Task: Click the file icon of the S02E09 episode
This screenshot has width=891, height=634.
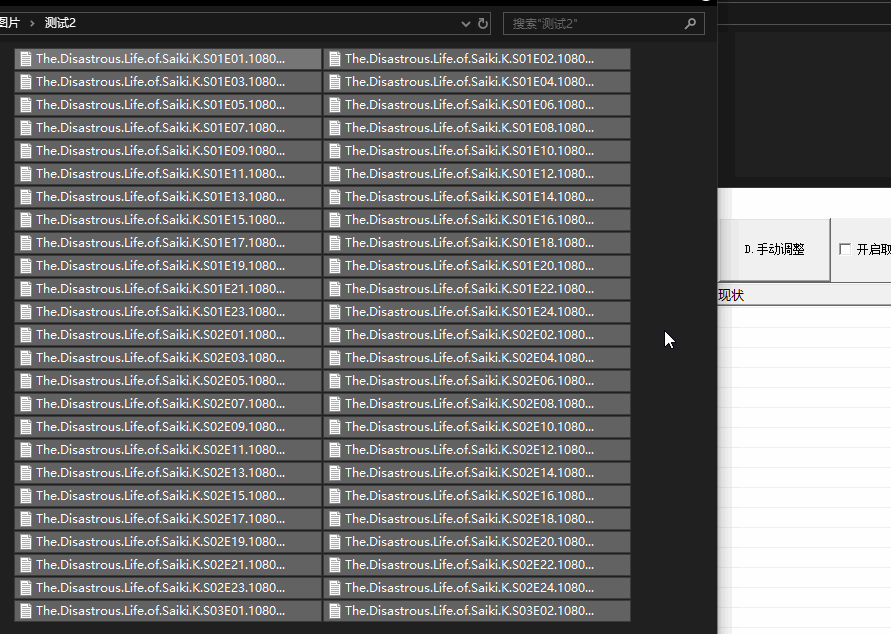Action: tap(26, 427)
